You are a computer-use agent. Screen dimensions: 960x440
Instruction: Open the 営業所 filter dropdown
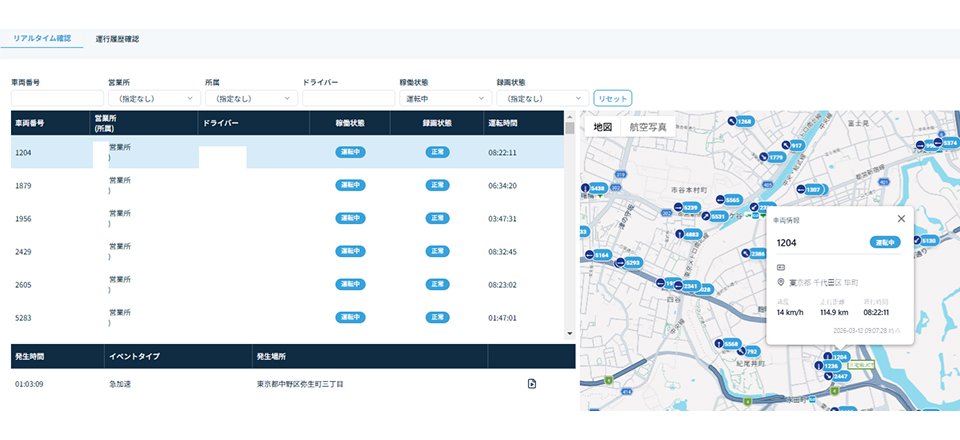tap(150, 98)
